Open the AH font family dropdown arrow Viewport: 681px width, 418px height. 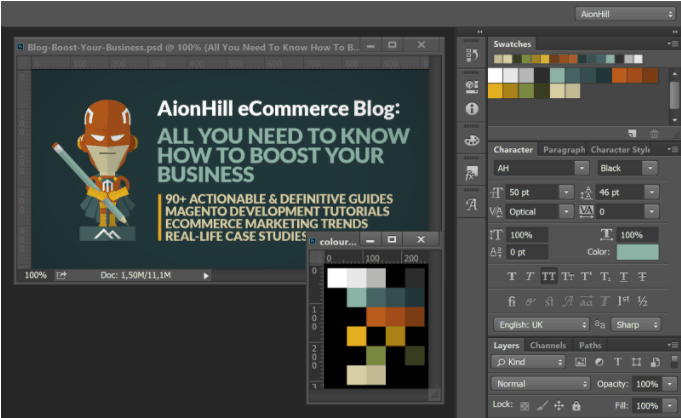(582, 168)
